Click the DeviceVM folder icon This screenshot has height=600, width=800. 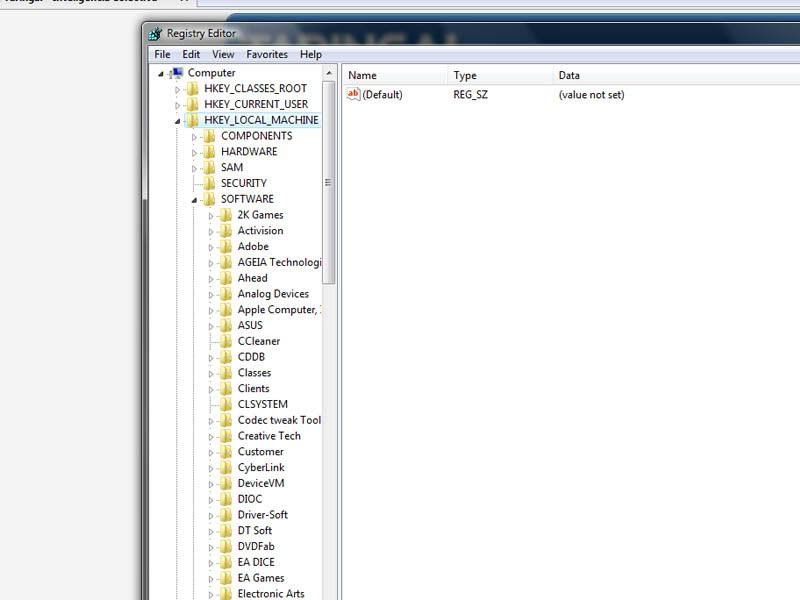point(226,484)
